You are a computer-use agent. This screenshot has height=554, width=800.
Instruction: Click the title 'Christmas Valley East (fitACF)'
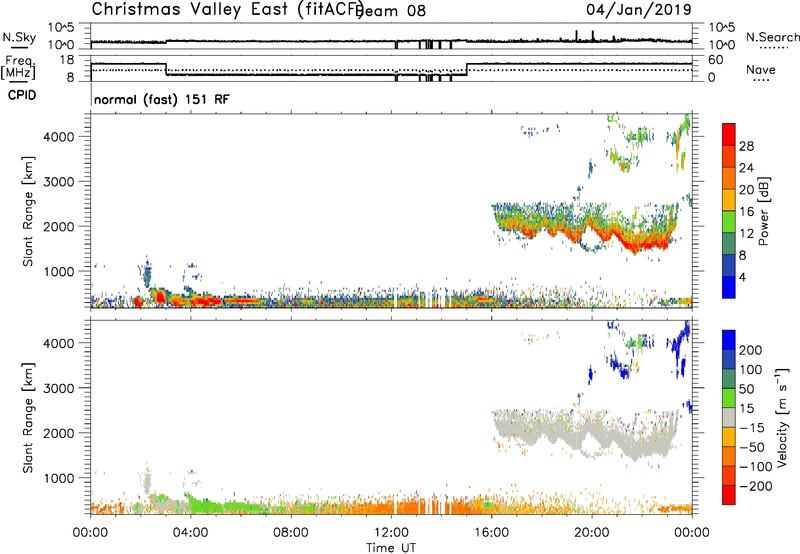[228, 9]
